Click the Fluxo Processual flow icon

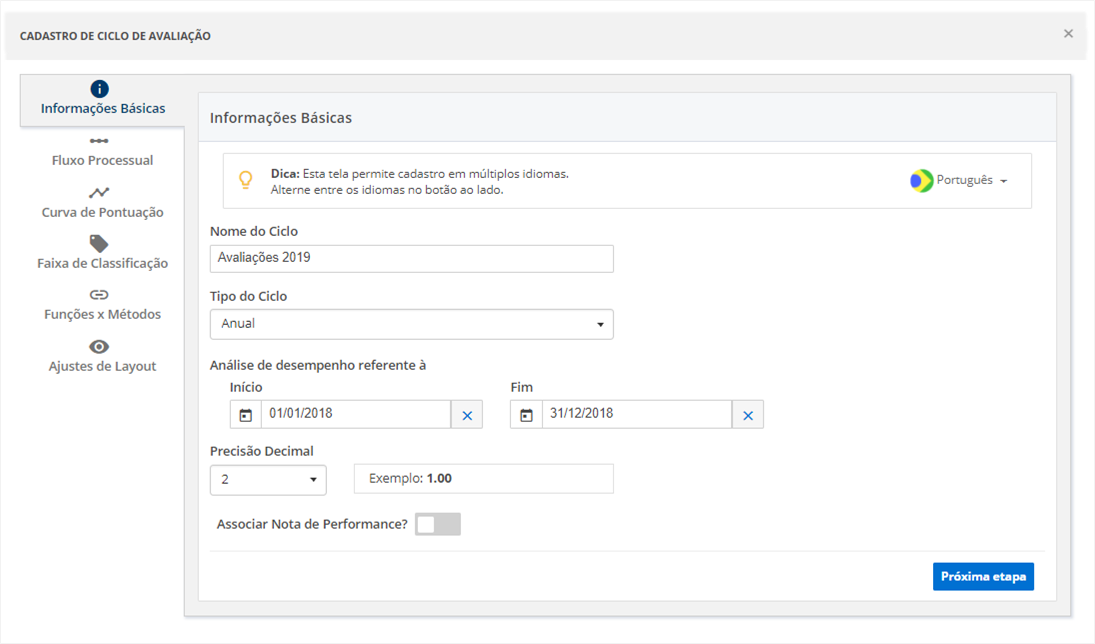coord(99,141)
